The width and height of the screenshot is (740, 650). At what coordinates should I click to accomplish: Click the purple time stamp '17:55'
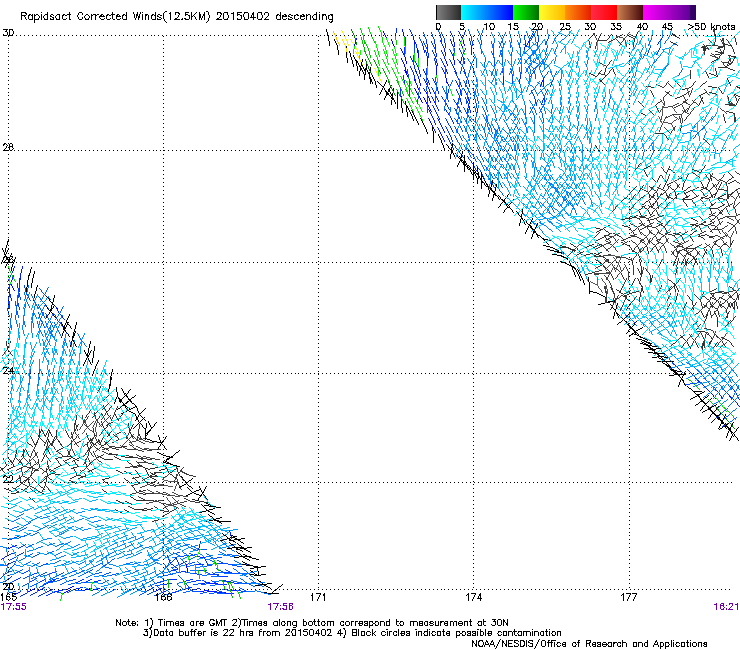point(14,607)
